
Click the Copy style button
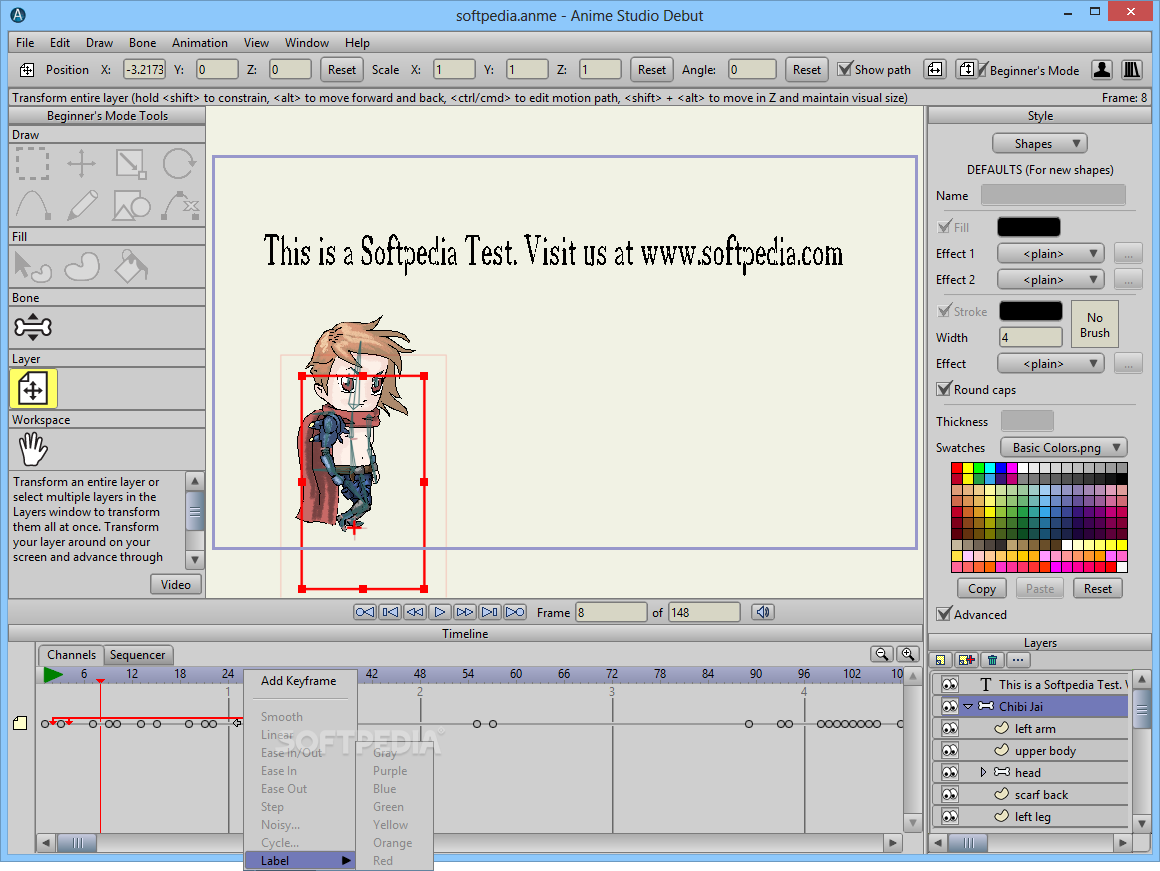tap(982, 589)
